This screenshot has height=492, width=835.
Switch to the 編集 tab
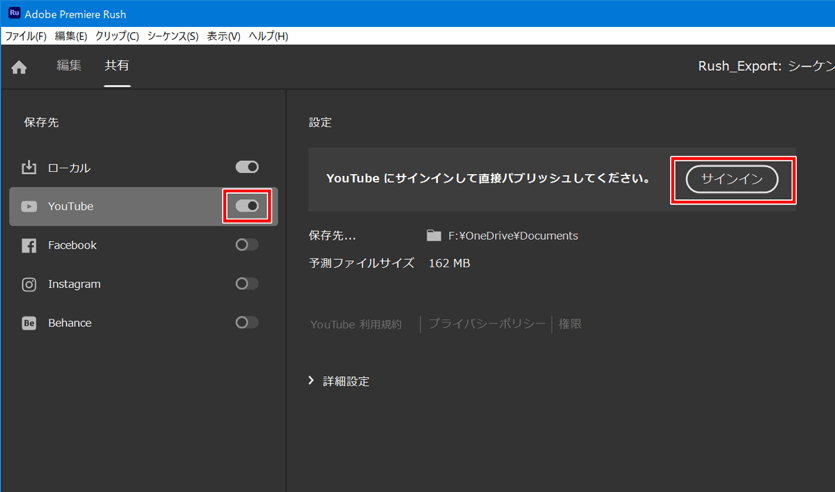pyautogui.click(x=69, y=65)
